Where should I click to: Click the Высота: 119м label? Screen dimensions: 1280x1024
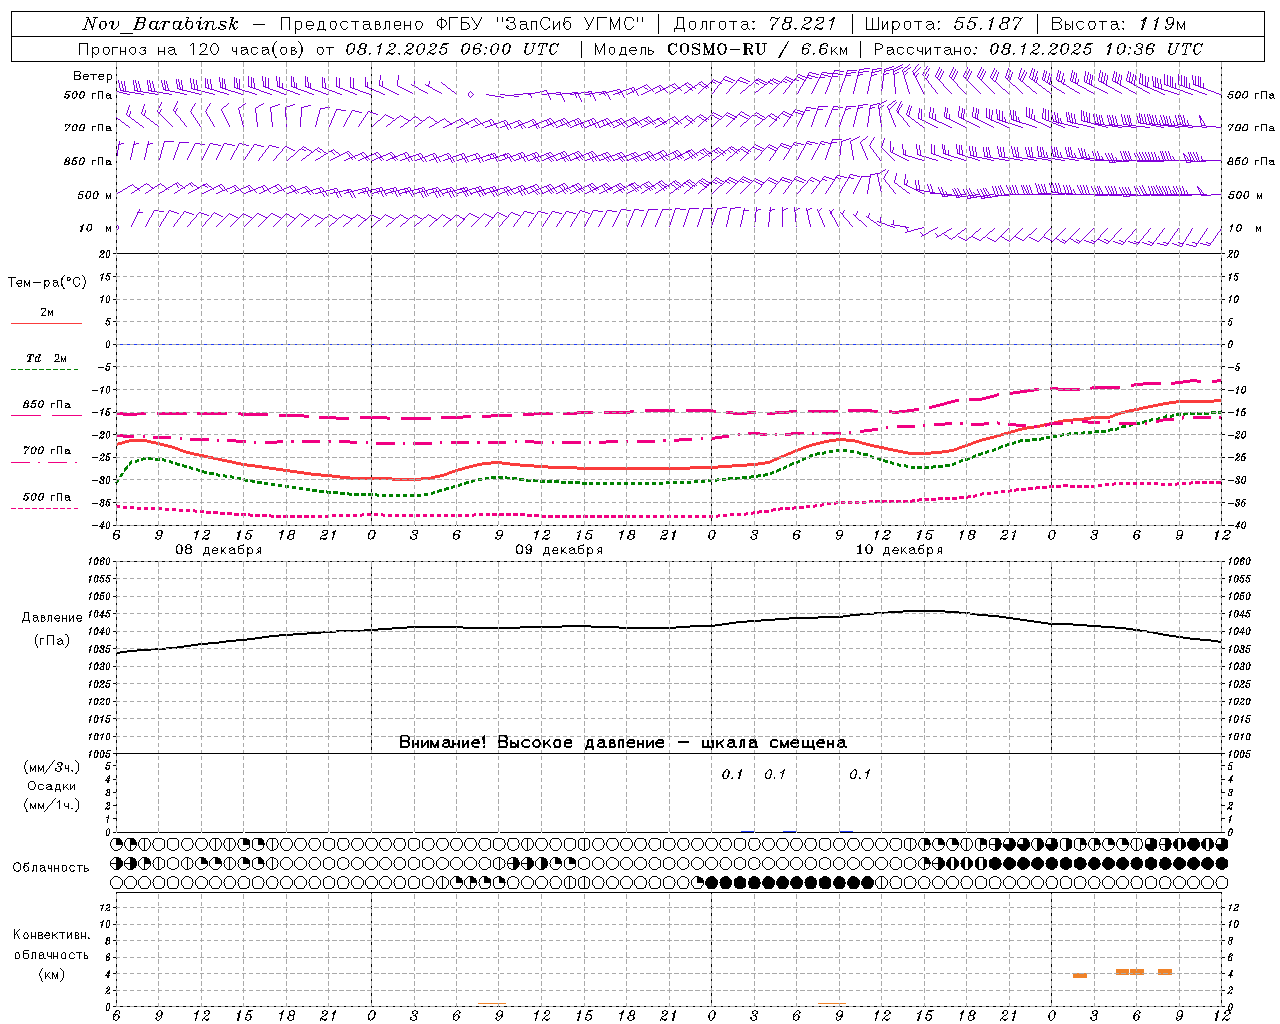[x=1118, y=24]
